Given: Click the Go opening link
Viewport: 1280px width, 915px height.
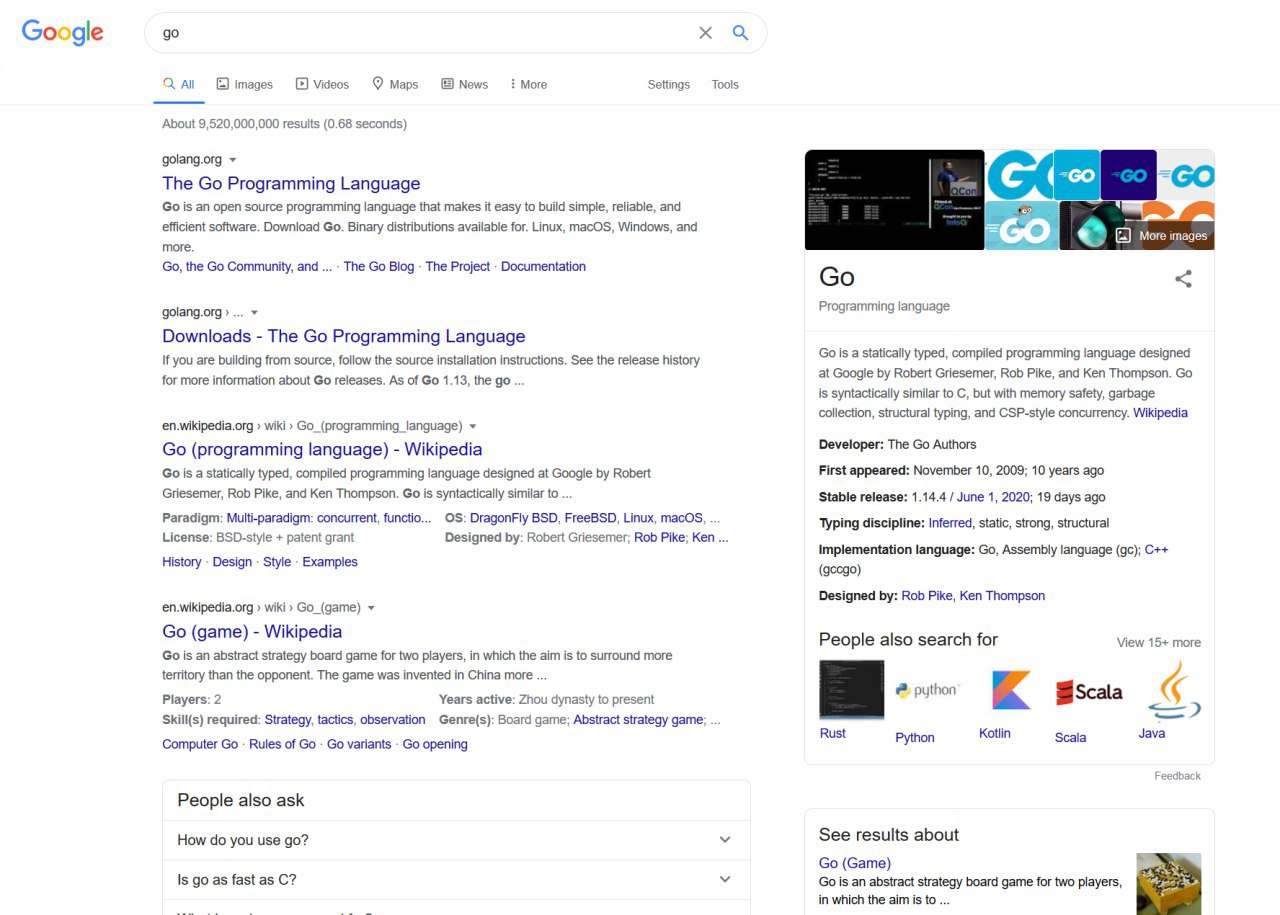Looking at the screenshot, I should click(x=435, y=744).
